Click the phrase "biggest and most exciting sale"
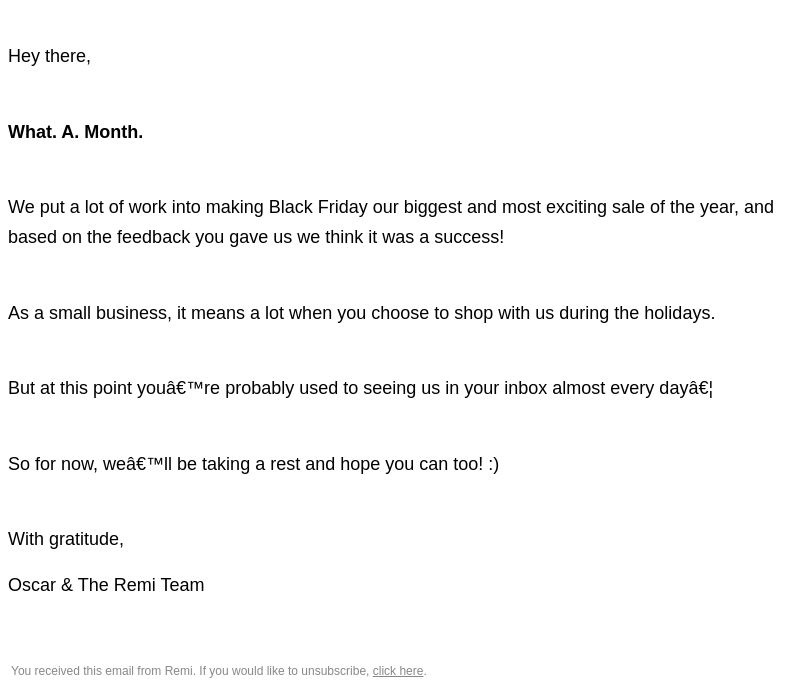This screenshot has width=800, height=682. (x=524, y=207)
